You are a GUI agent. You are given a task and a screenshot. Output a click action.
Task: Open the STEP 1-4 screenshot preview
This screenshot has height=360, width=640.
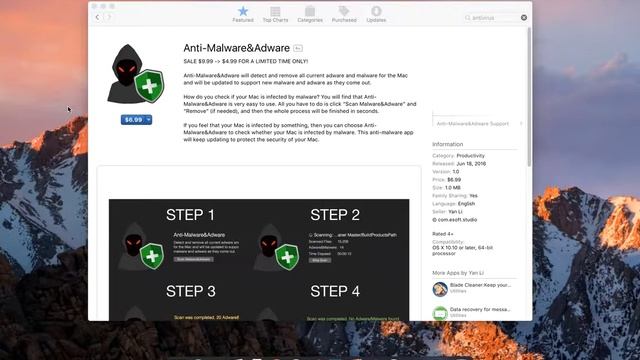pos(259,260)
